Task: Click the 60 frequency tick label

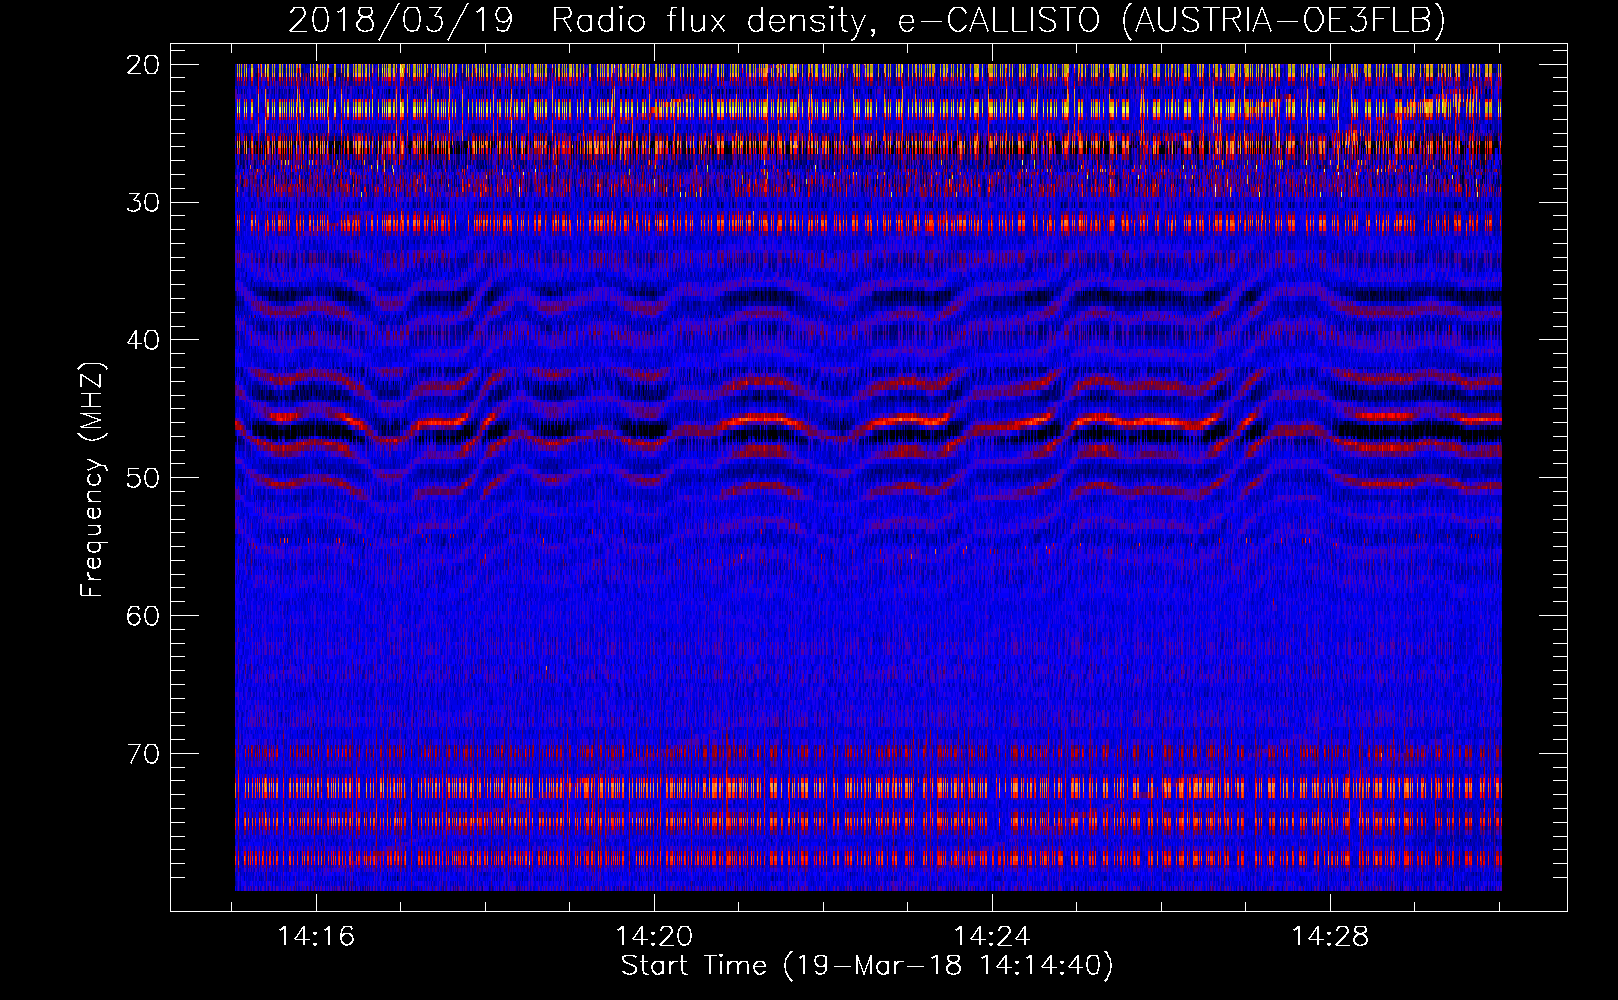Action: [143, 616]
